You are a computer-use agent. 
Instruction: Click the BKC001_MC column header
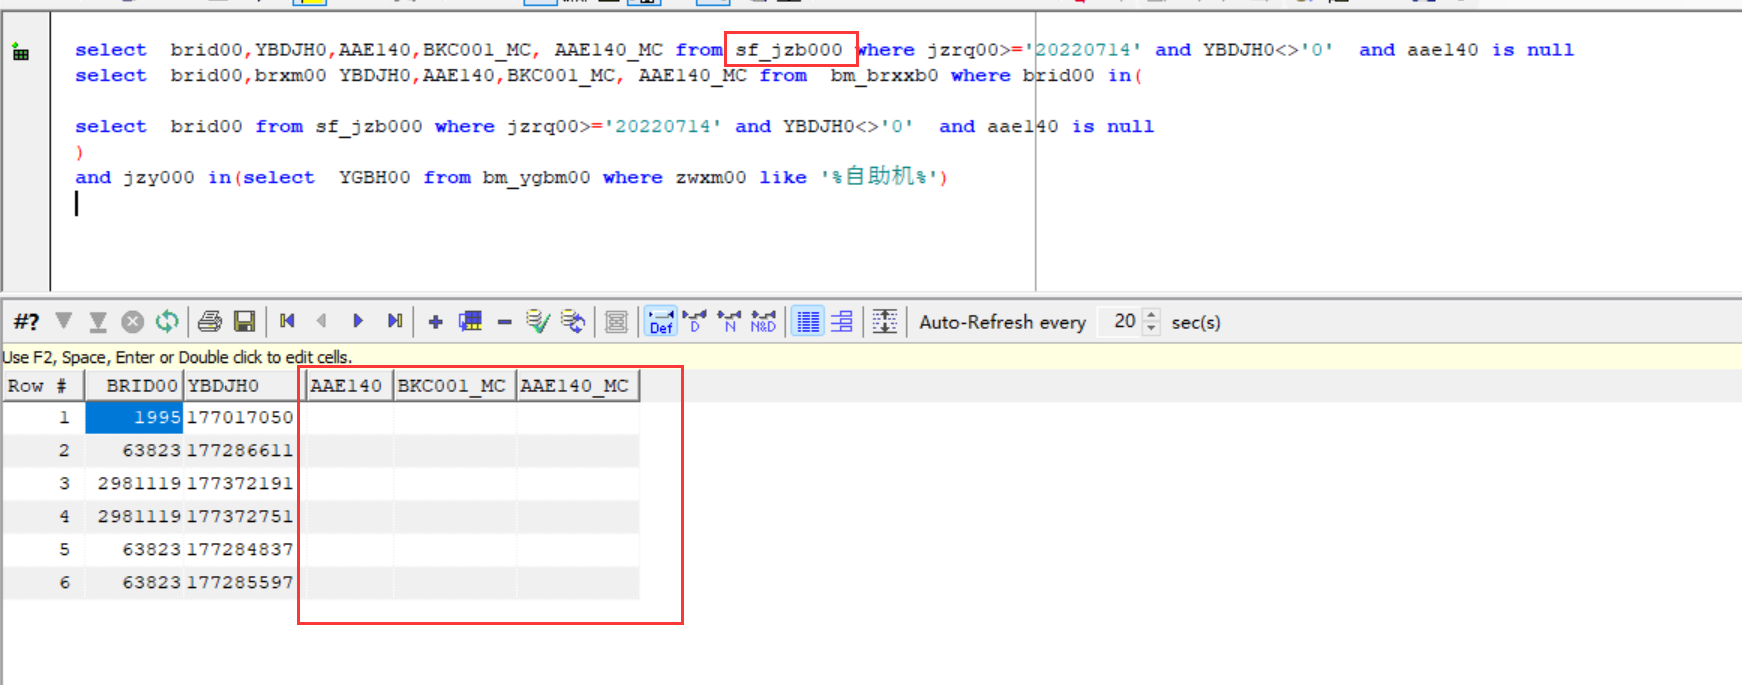click(x=455, y=386)
